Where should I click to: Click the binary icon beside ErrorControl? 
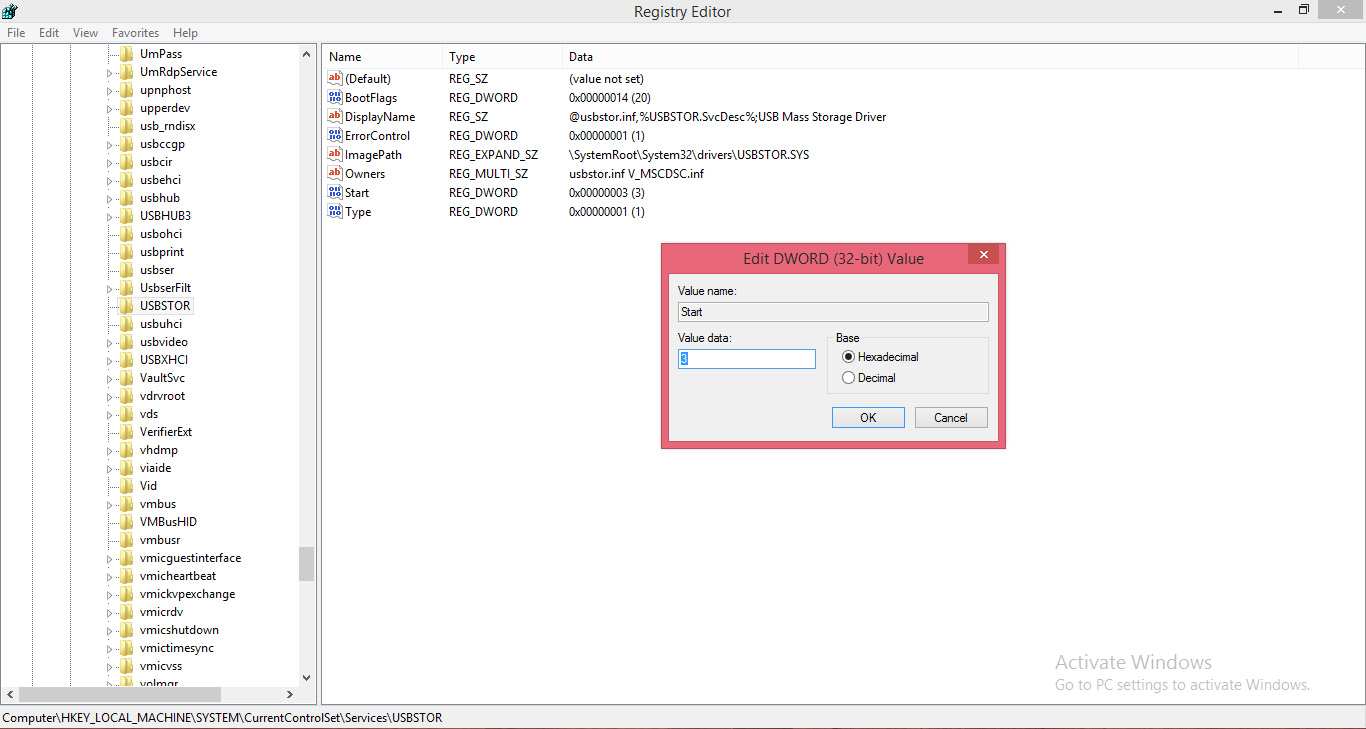click(x=335, y=135)
